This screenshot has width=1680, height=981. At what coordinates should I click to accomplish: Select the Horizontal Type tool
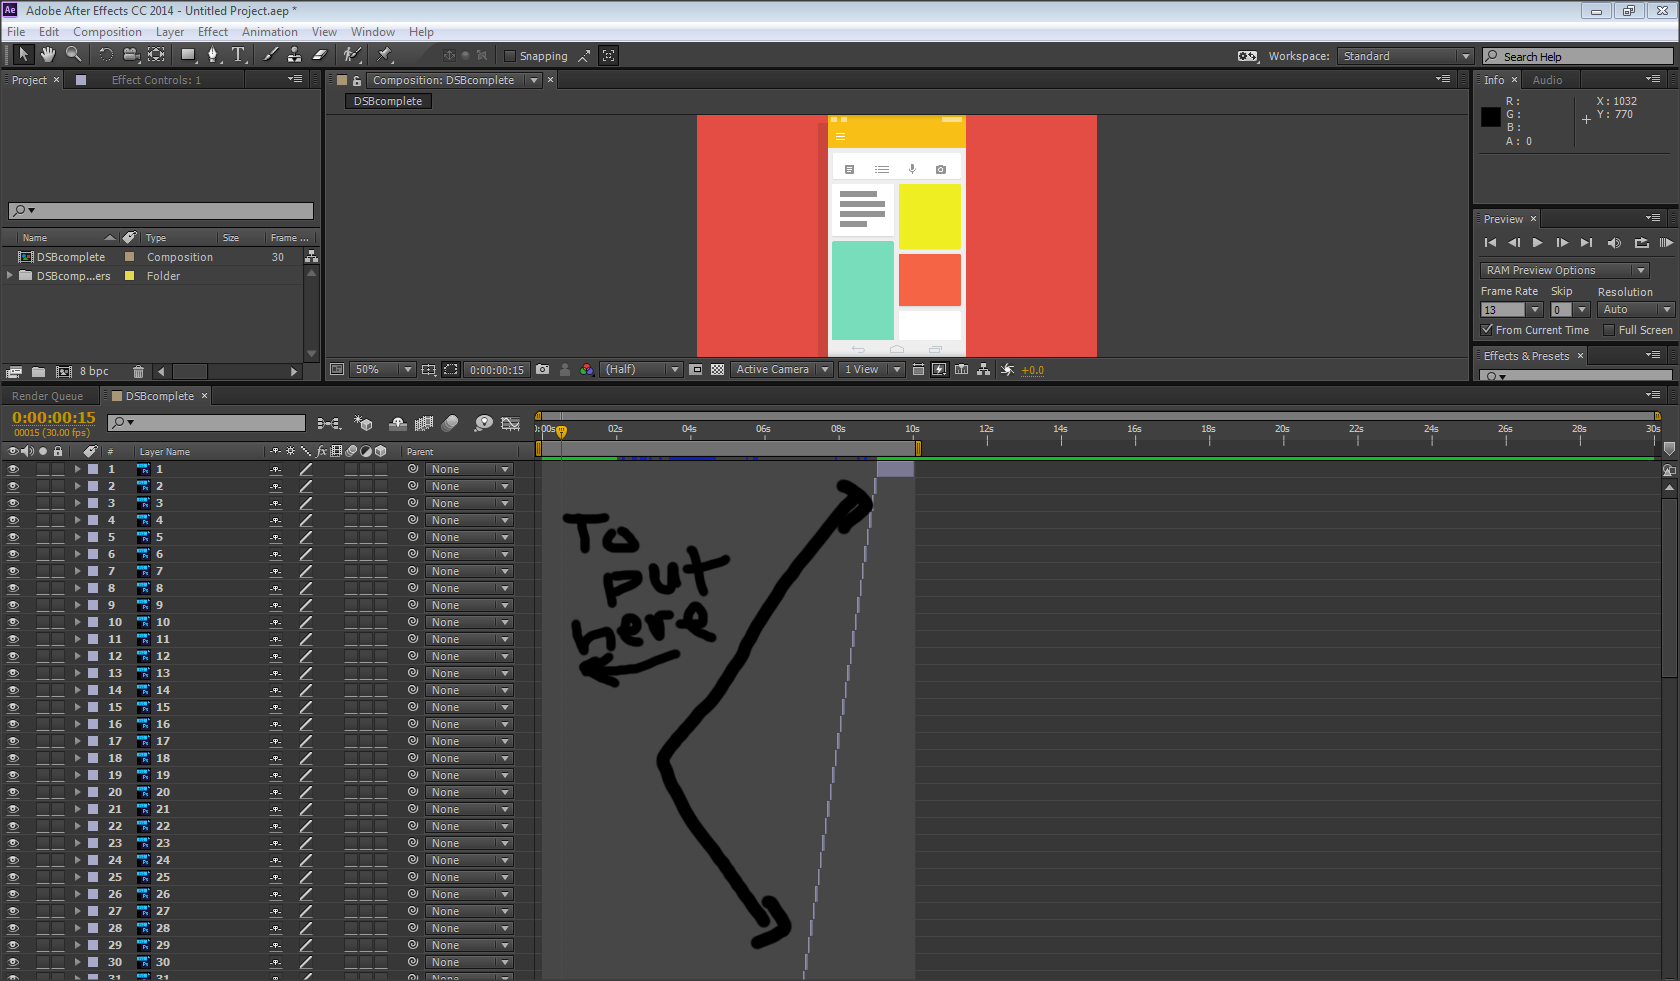click(x=238, y=55)
